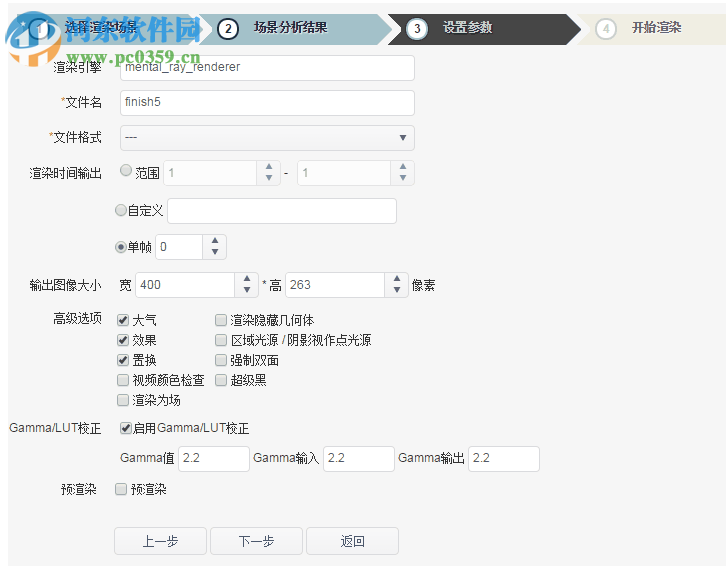This screenshot has width=726, height=567.
Task: Enable 视频颜色检查 checkbox
Action: 123,380
